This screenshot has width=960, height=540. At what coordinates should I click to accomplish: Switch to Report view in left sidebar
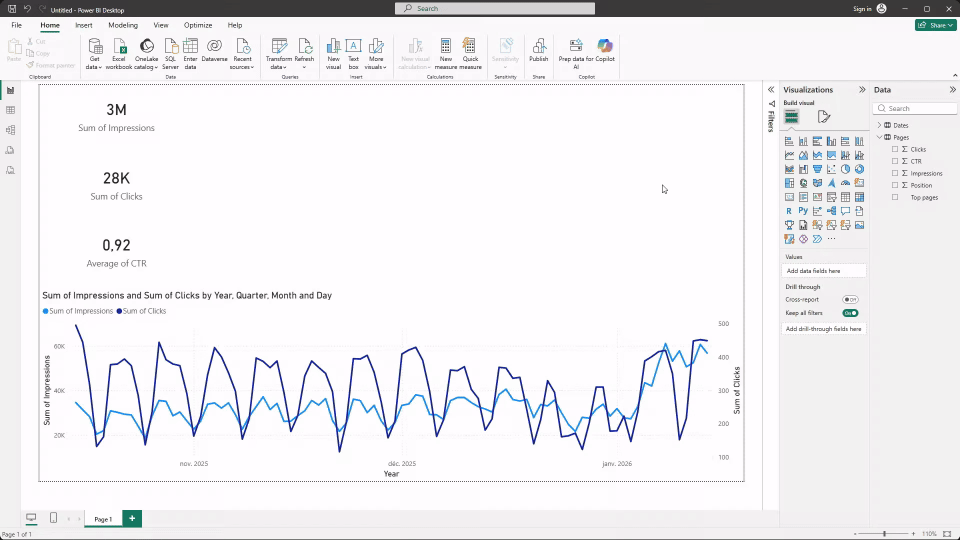(x=10, y=91)
